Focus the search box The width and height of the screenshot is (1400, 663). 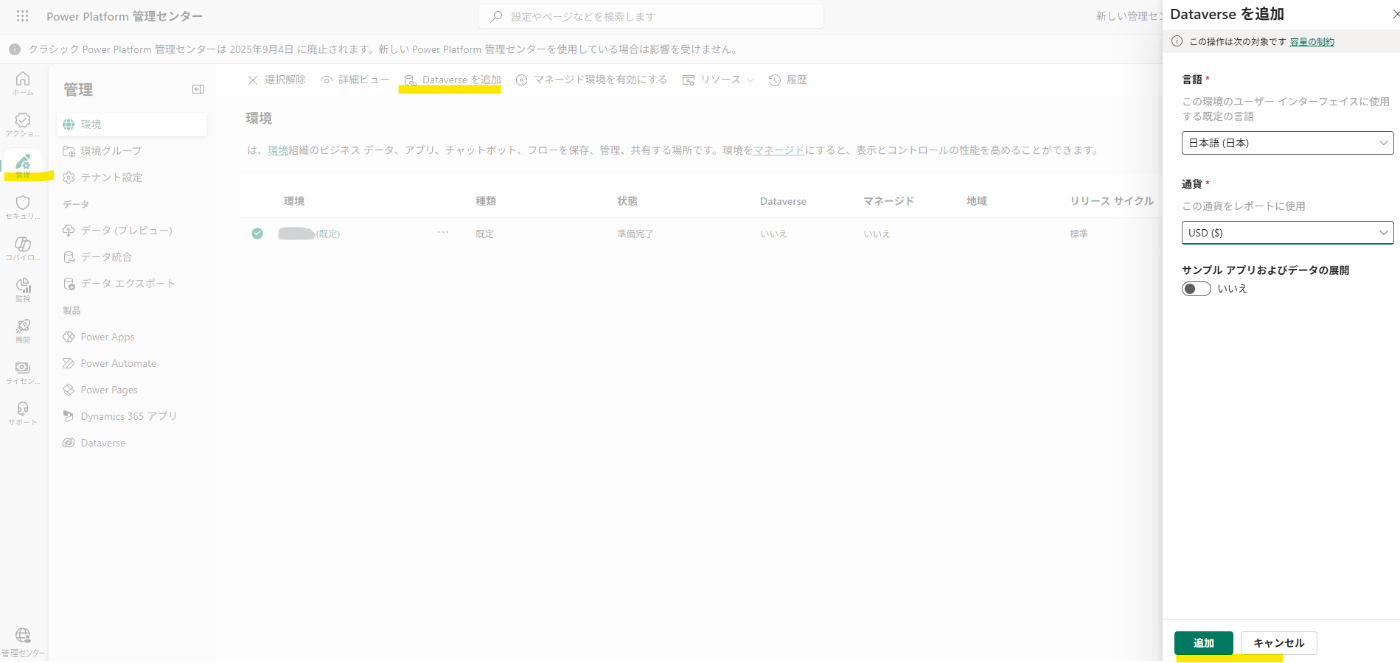pos(651,17)
